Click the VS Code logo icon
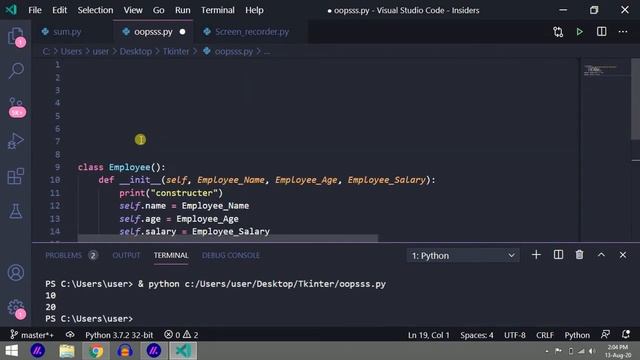The image size is (640, 360). (11, 10)
